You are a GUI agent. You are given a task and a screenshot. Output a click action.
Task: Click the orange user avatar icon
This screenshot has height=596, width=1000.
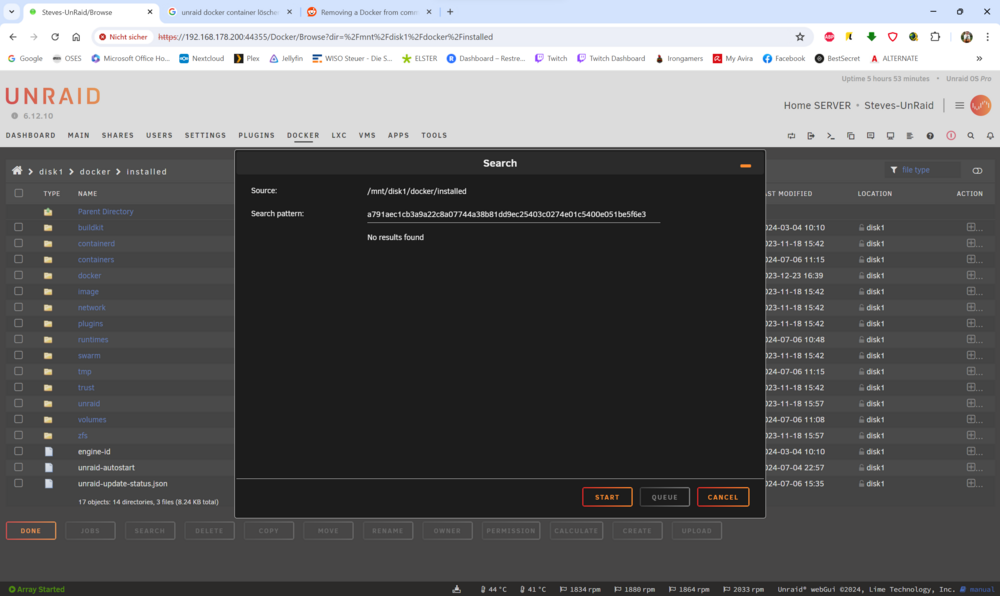[x=980, y=105]
